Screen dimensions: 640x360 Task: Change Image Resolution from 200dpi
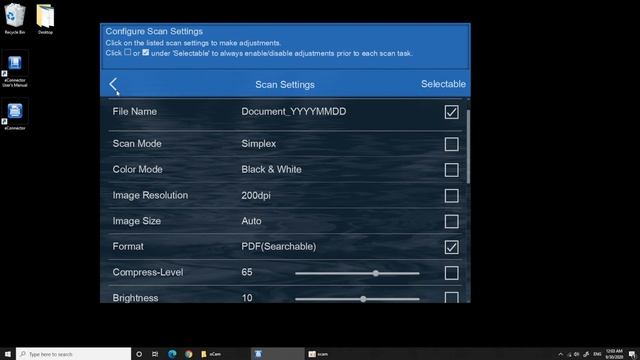pos(256,196)
